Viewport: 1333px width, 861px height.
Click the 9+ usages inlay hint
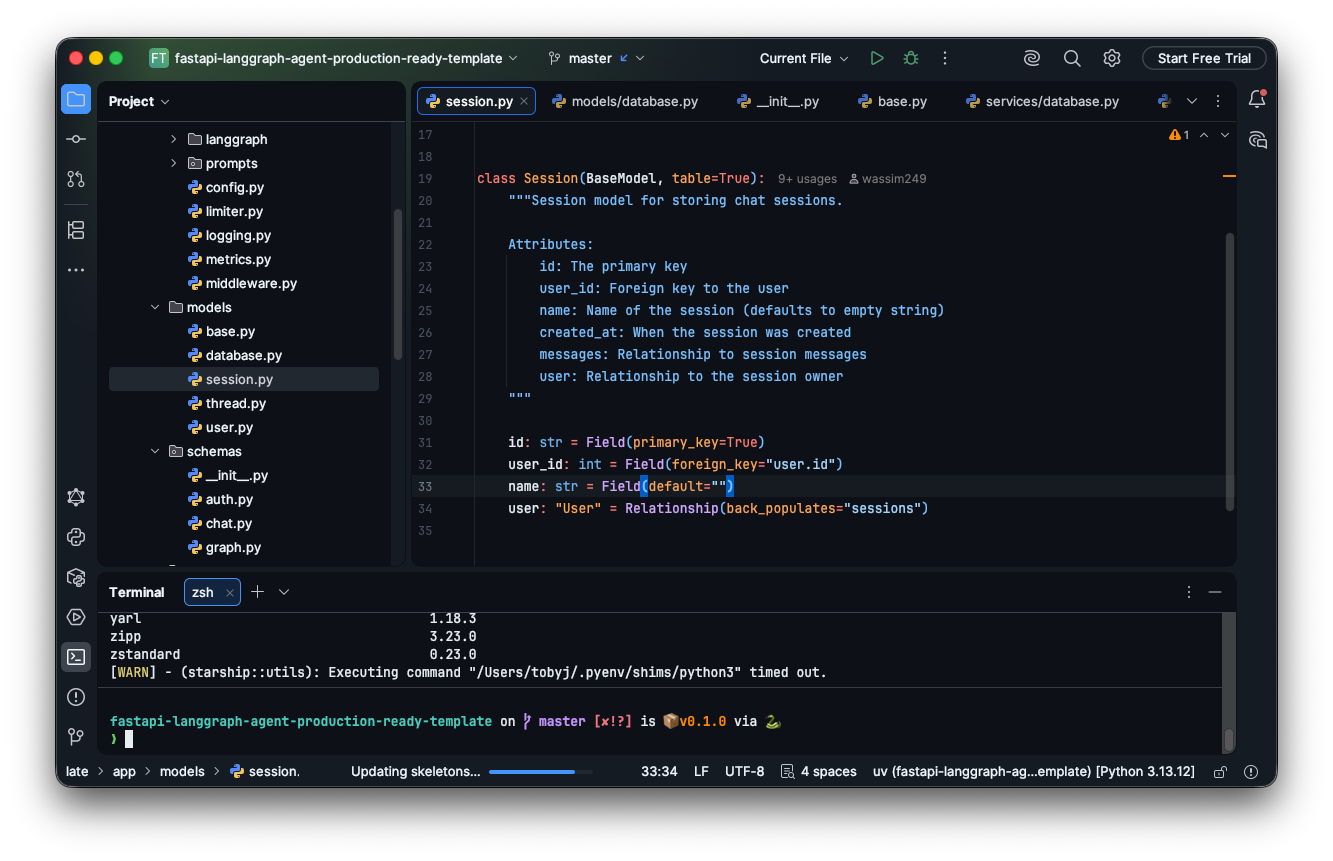[x=807, y=179]
